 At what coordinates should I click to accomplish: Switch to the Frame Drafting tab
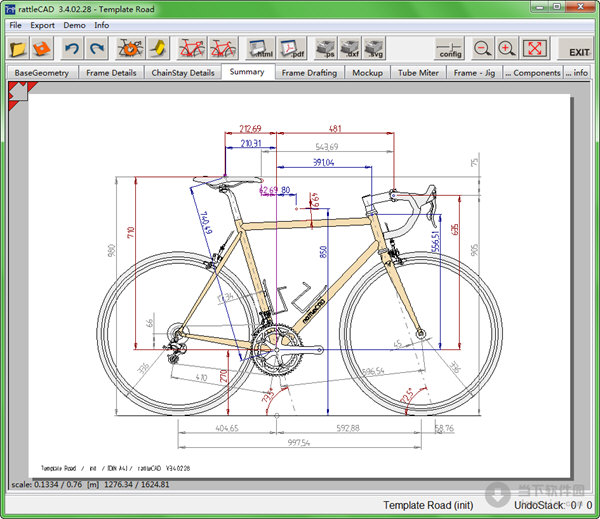pyautogui.click(x=309, y=73)
